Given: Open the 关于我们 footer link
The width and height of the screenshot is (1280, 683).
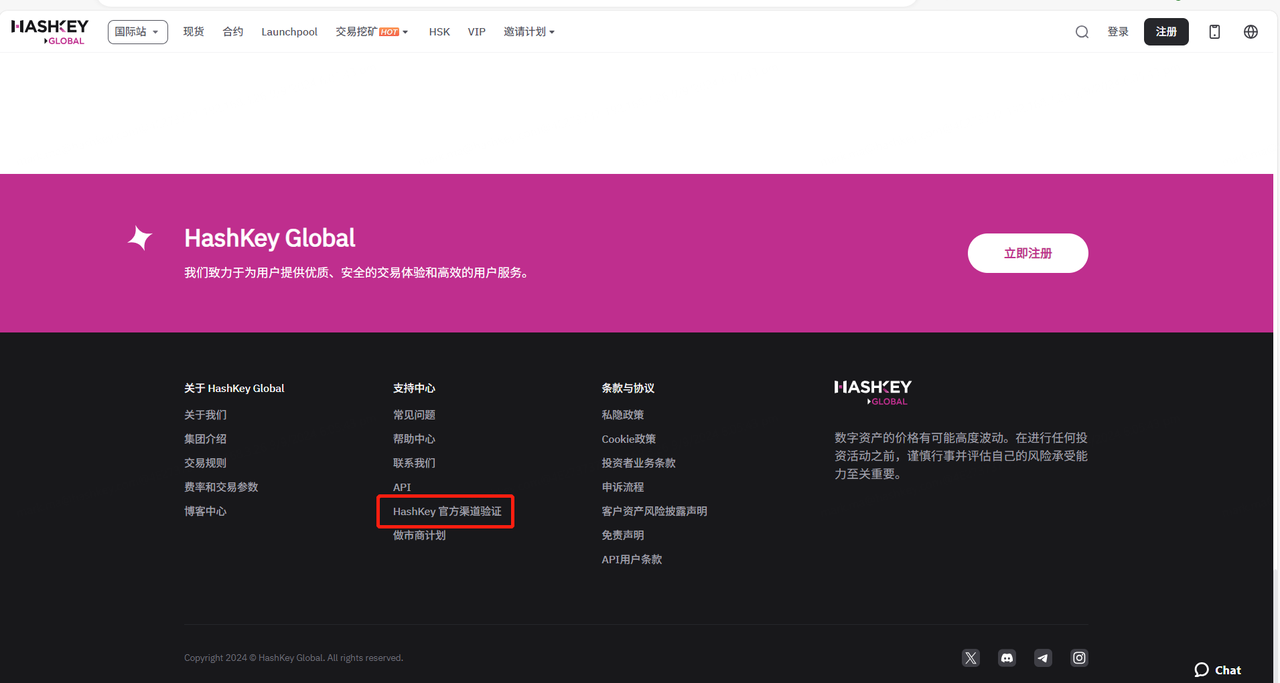Looking at the screenshot, I should [205, 415].
